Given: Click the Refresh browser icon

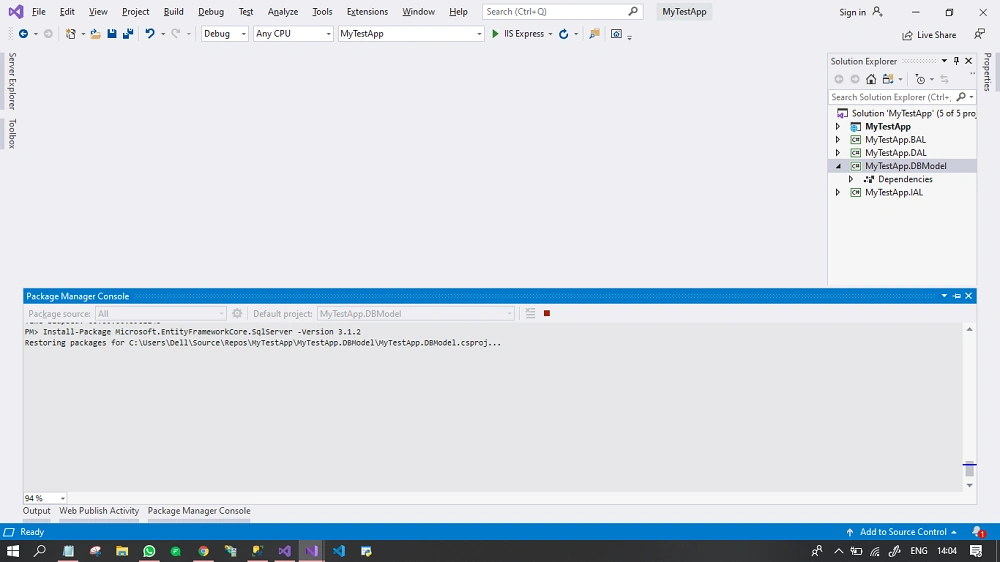Looking at the screenshot, I should click(x=564, y=34).
